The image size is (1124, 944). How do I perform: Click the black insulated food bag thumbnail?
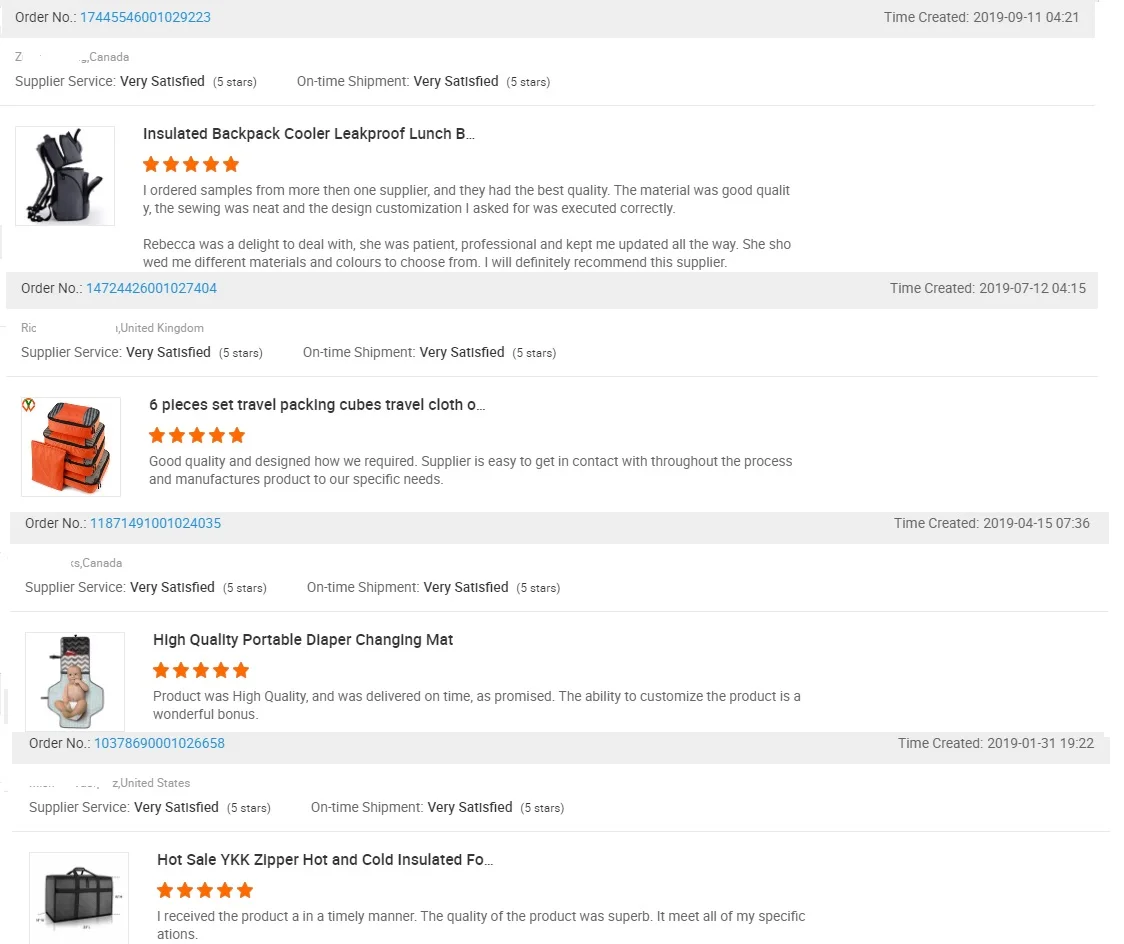point(79,898)
